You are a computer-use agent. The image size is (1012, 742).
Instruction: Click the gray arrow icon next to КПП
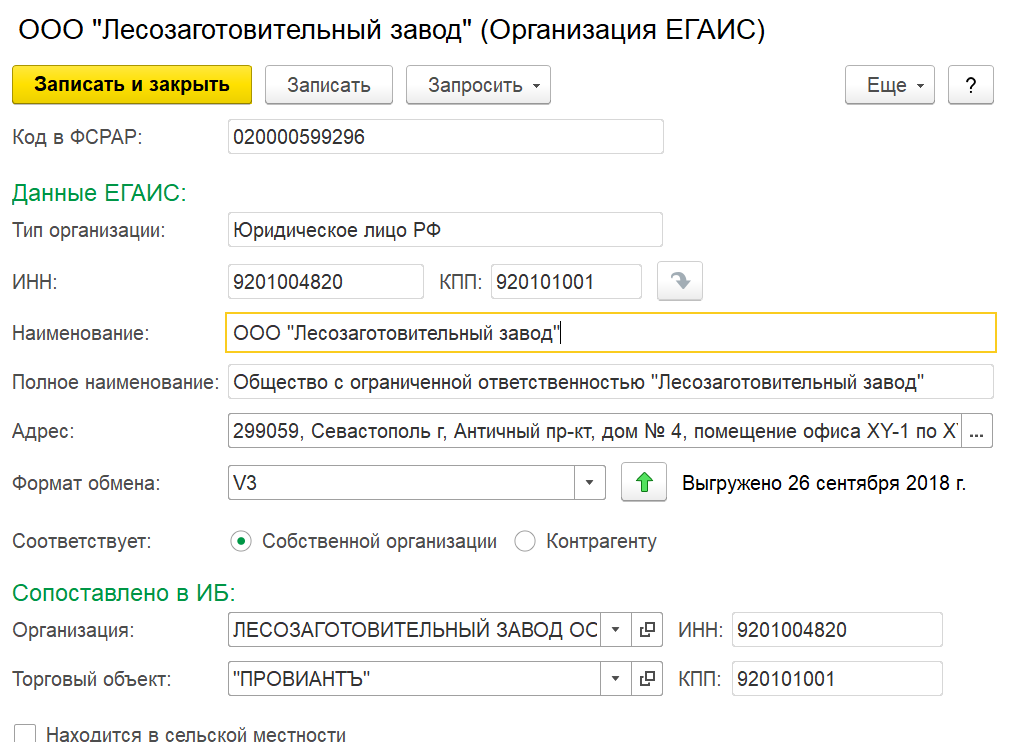(680, 281)
